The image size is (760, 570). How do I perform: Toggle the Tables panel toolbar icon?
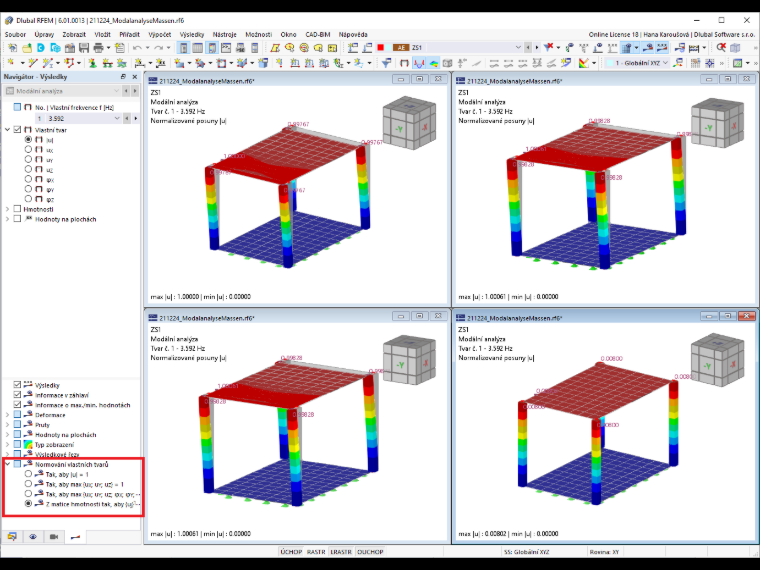[197, 48]
